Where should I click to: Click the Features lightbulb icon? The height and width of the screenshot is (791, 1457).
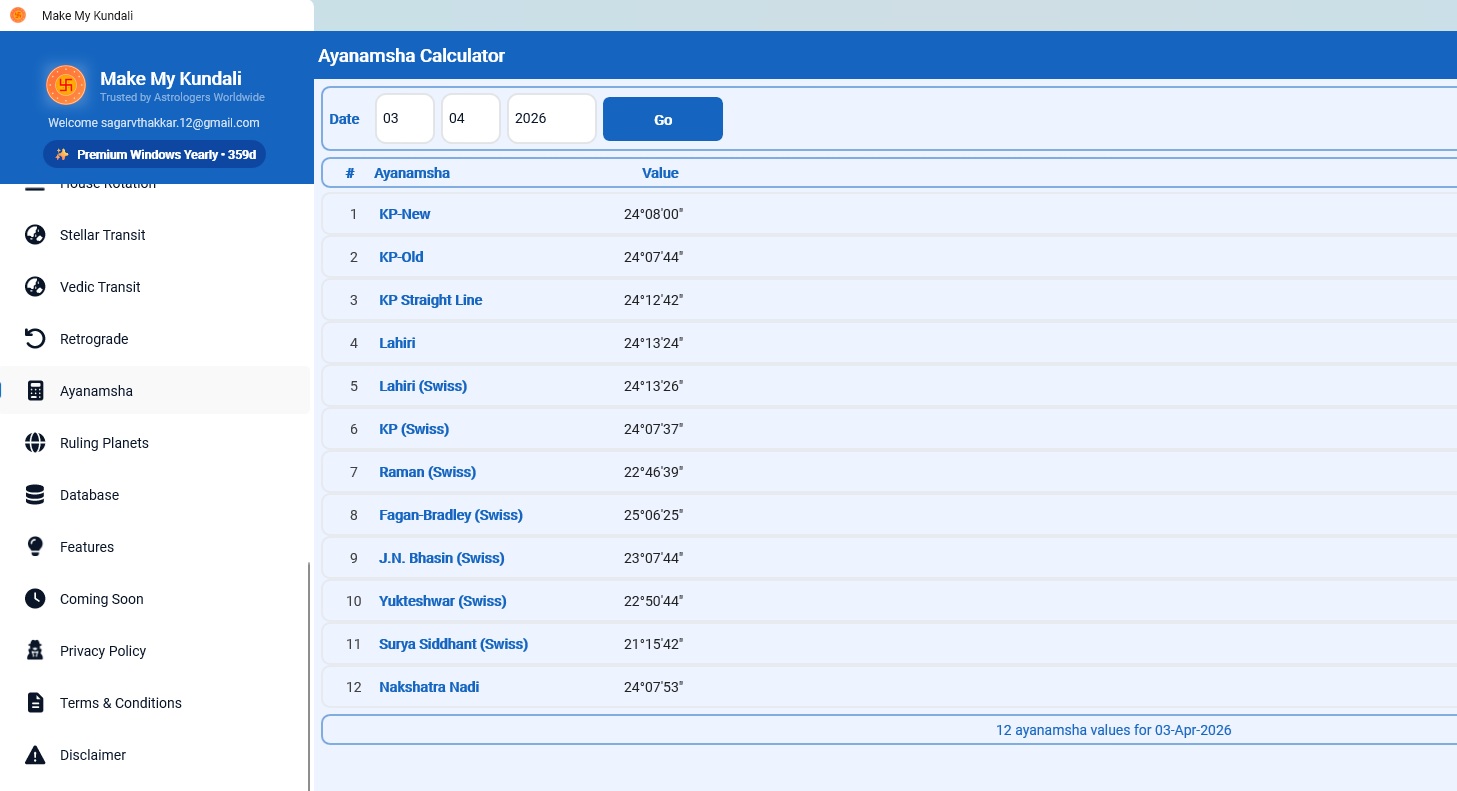[x=35, y=547]
